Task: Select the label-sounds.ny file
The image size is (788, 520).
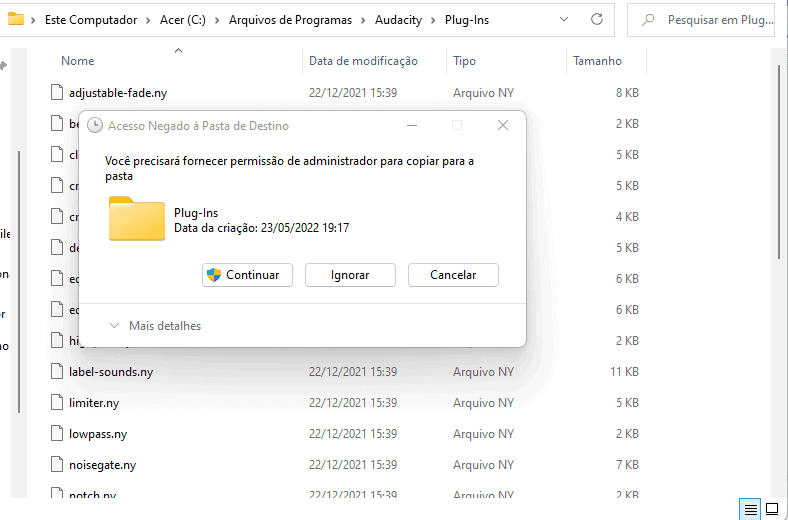Action: pos(111,372)
